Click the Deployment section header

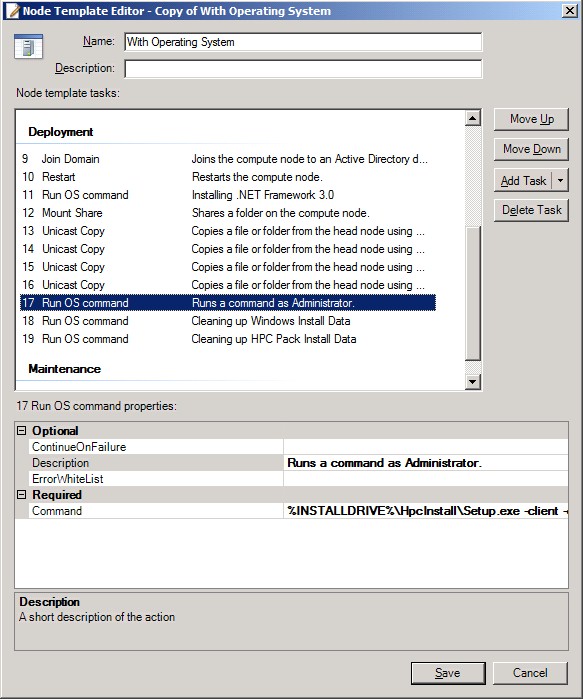61,132
